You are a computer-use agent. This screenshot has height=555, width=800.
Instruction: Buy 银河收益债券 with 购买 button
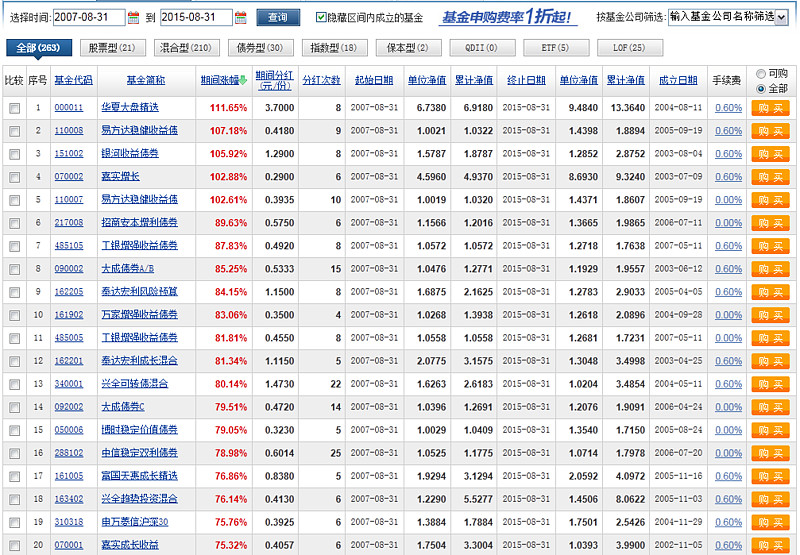pyautogui.click(x=770, y=154)
